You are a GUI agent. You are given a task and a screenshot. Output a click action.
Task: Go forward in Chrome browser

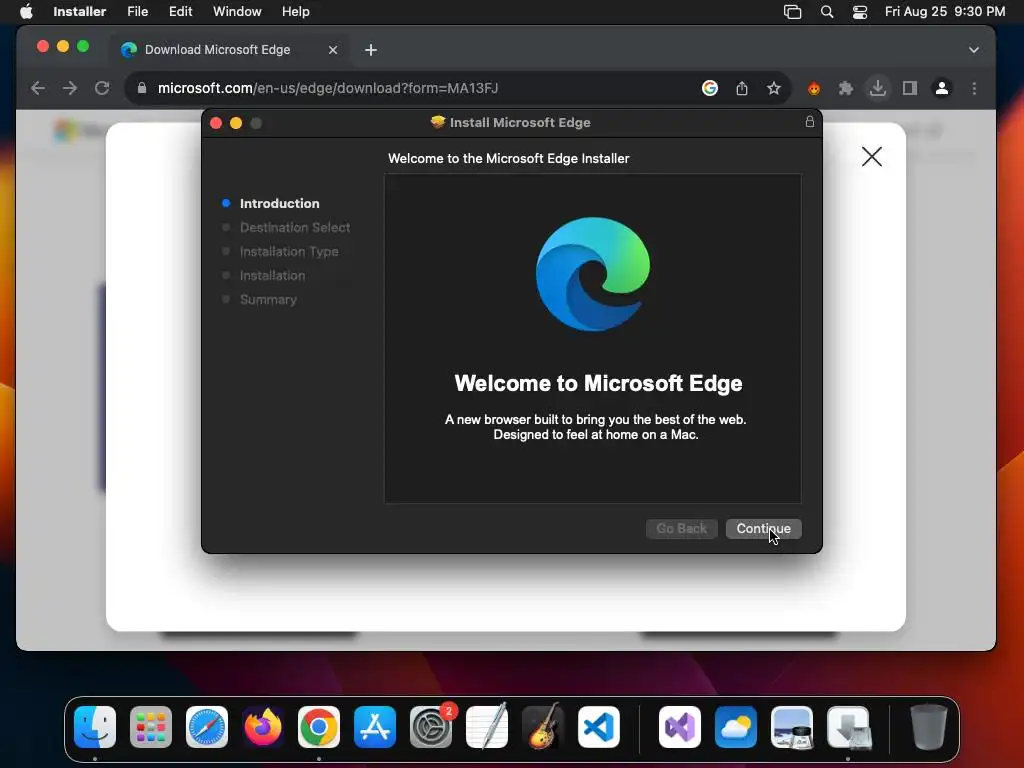pos(70,88)
